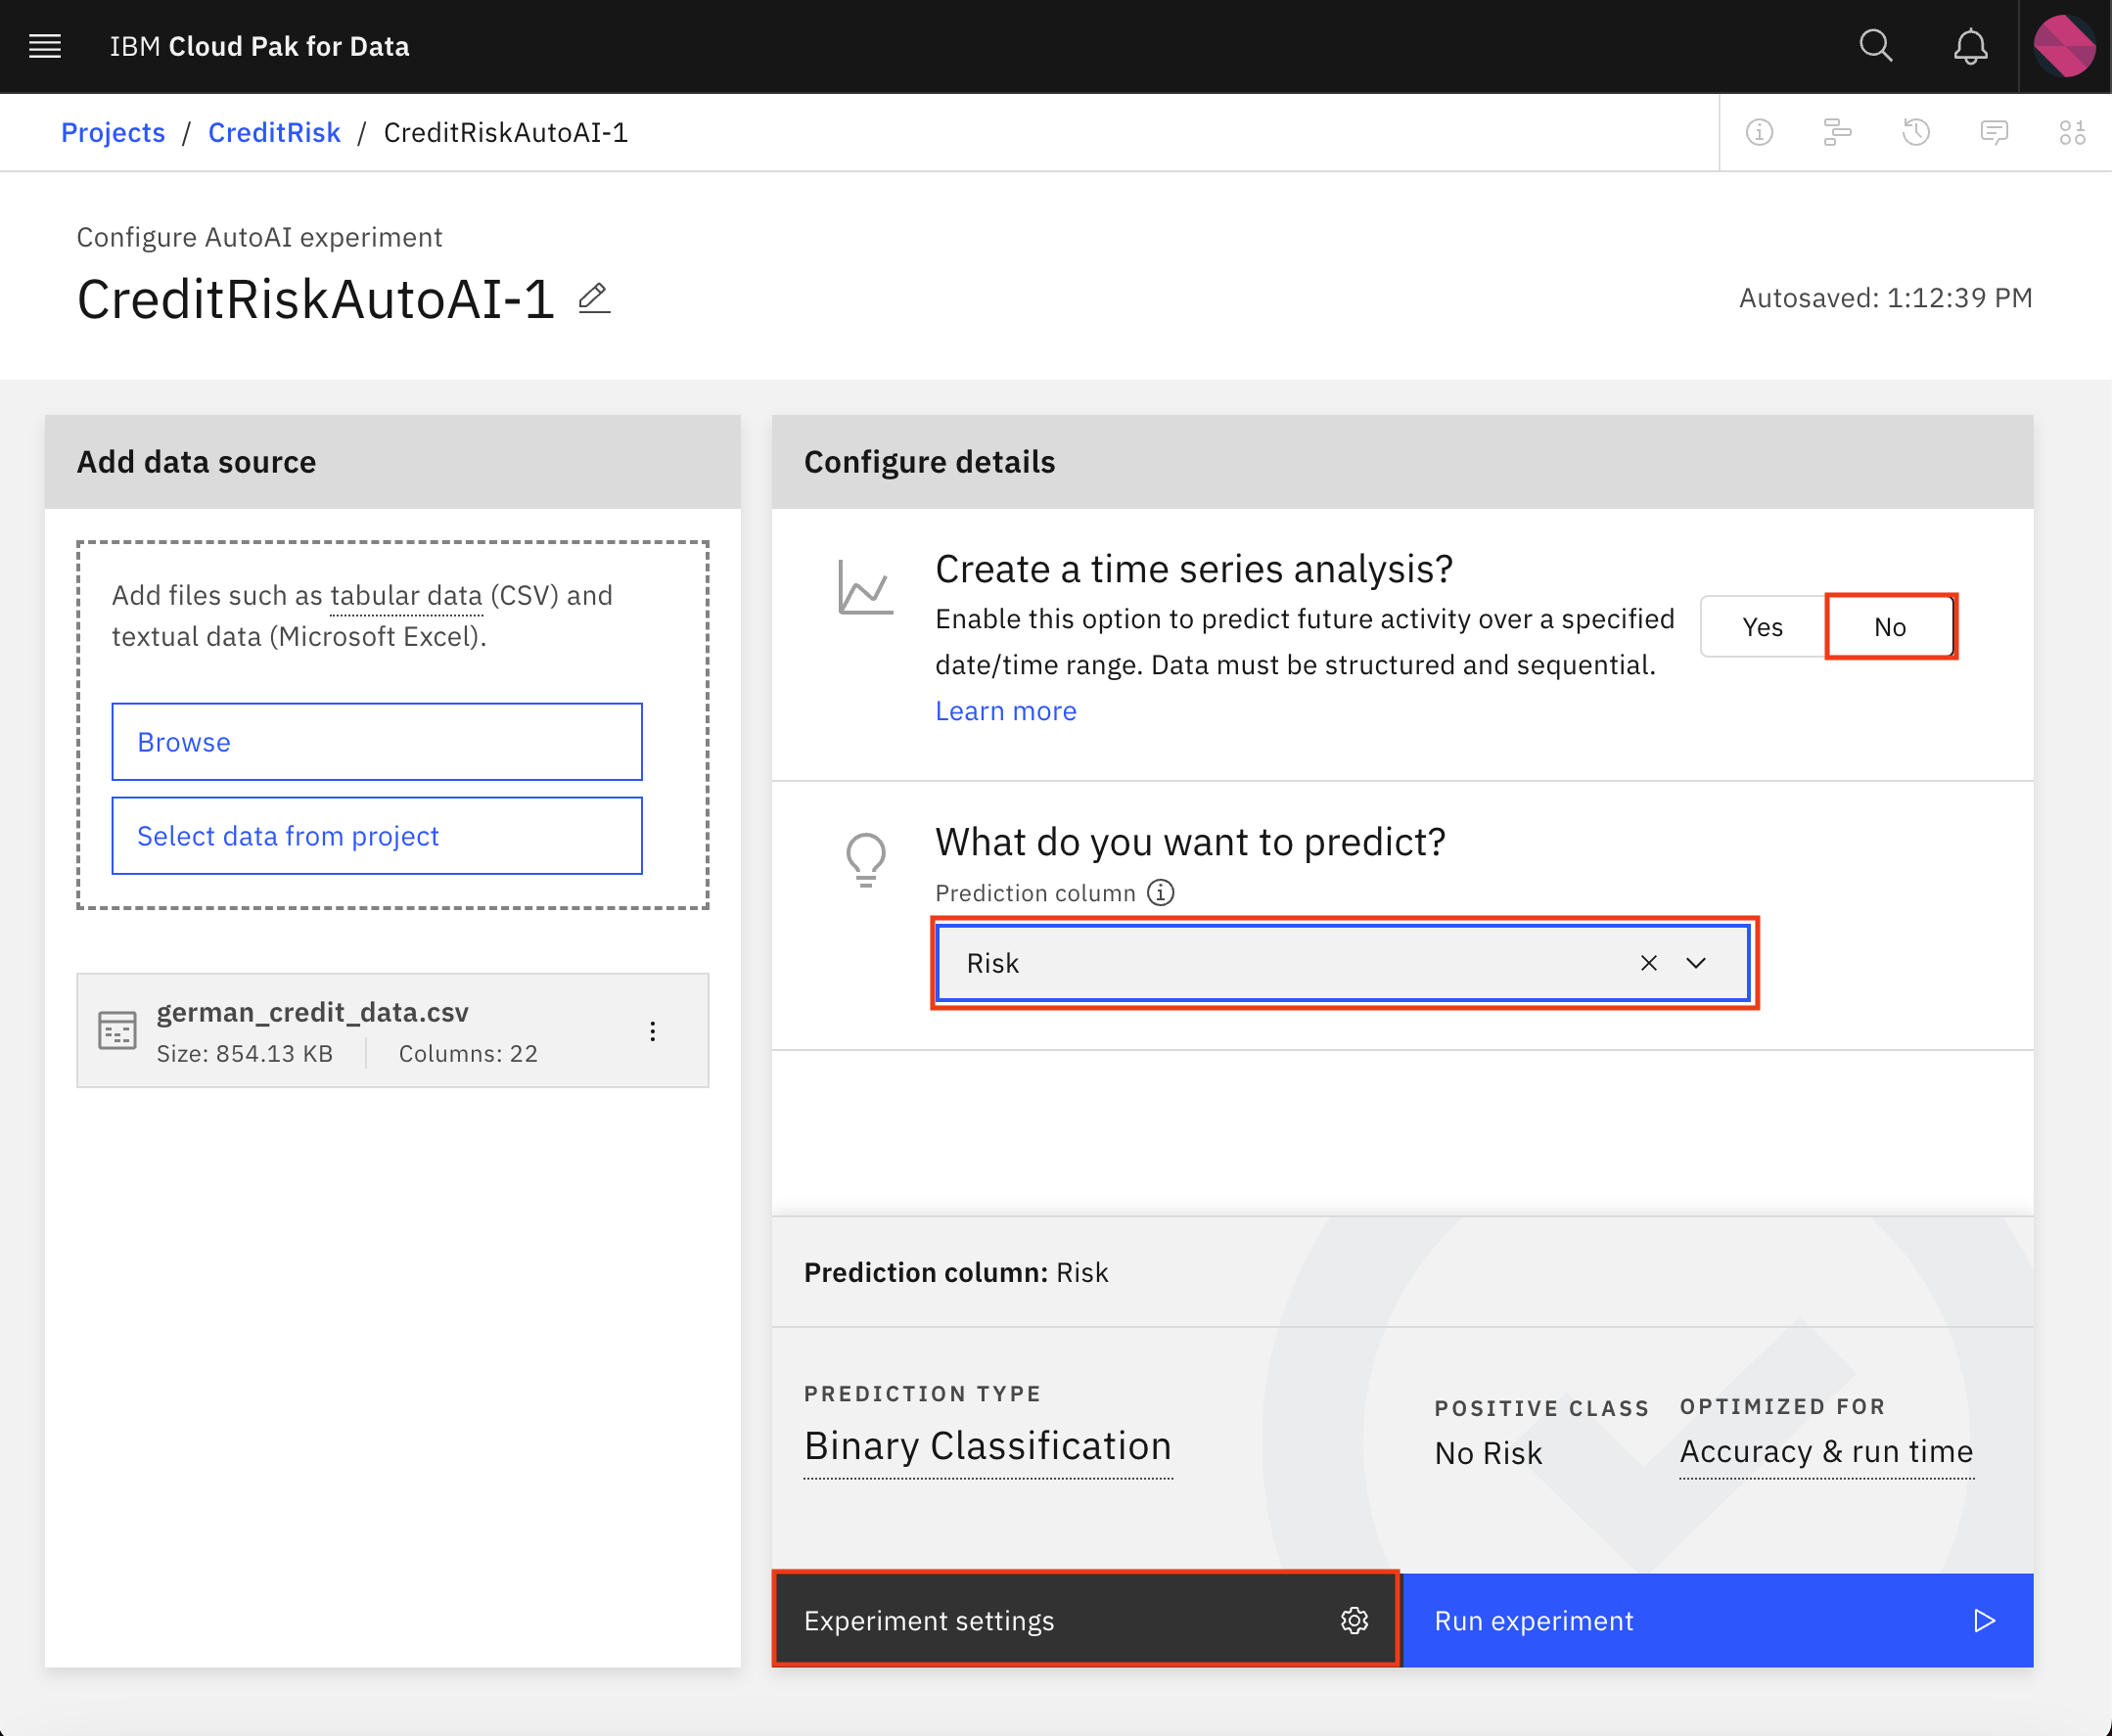Click the notifications bell icon
Screen dimensions: 2112x1736
[1970, 47]
